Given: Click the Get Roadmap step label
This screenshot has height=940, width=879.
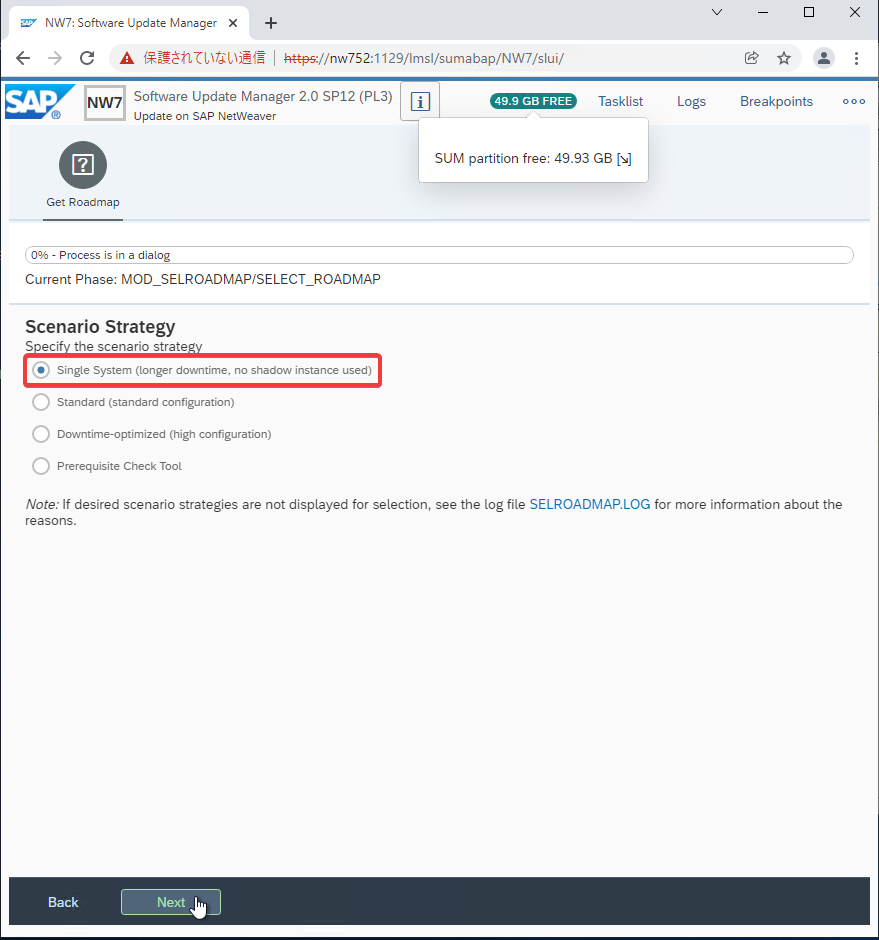Looking at the screenshot, I should (83, 203).
